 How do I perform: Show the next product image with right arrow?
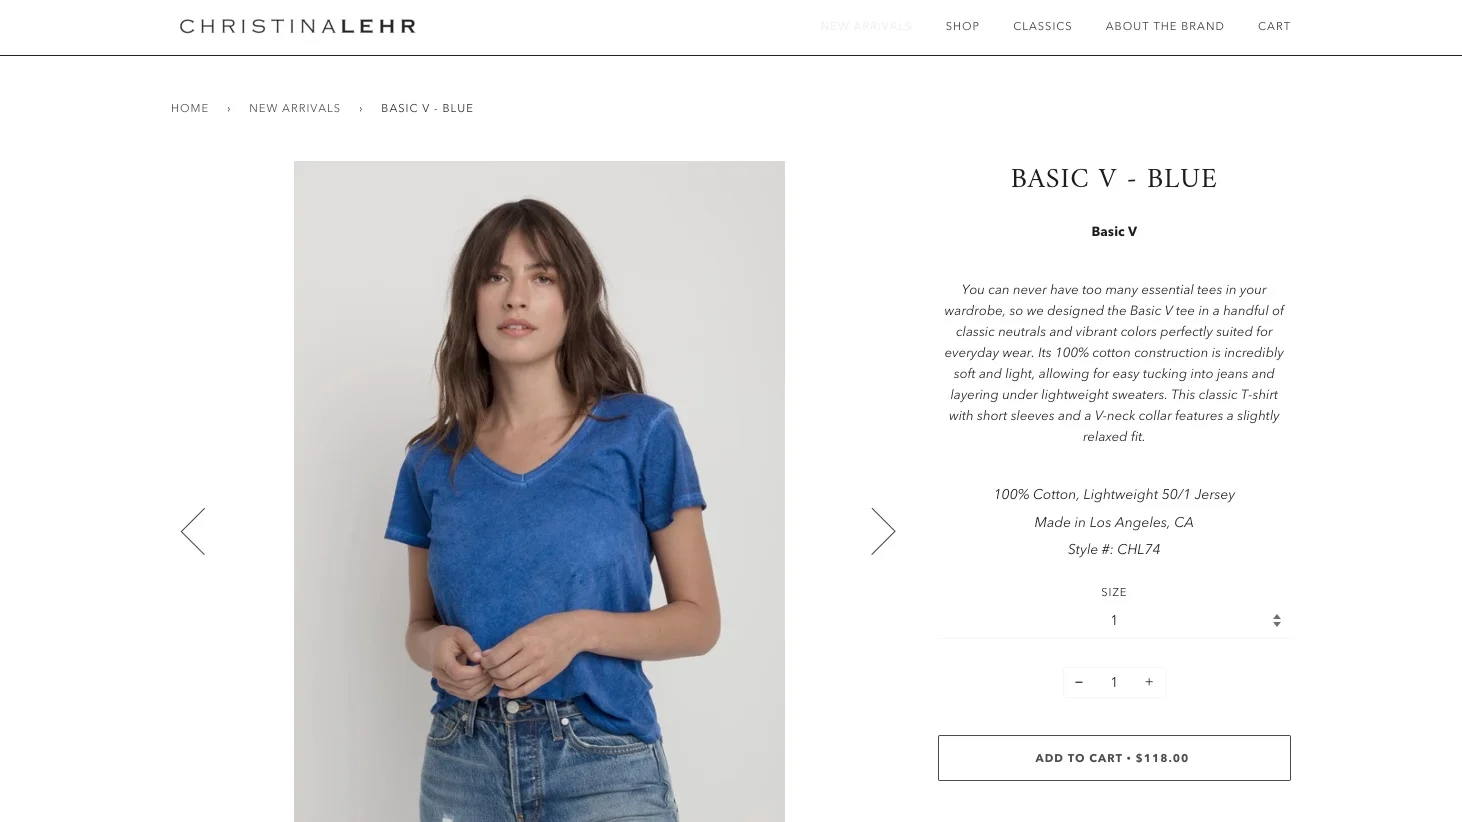[x=883, y=531]
